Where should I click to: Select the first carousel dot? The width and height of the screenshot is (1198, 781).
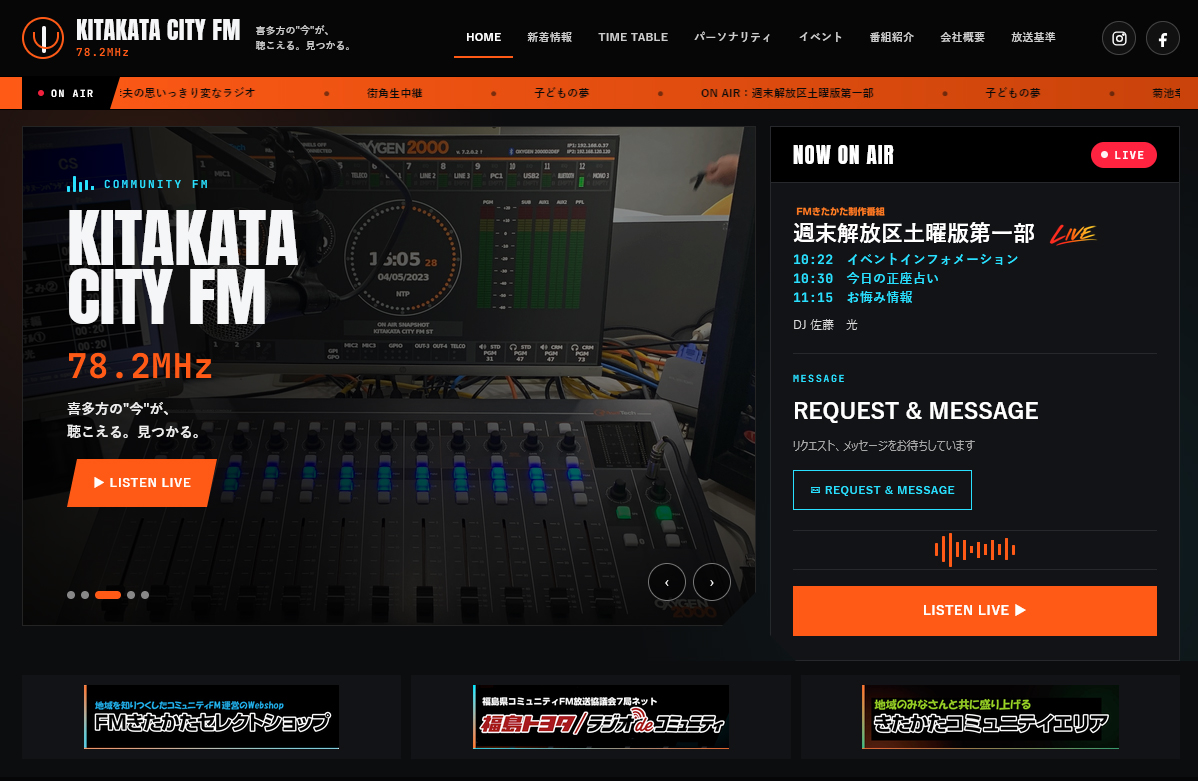[x=71, y=595]
